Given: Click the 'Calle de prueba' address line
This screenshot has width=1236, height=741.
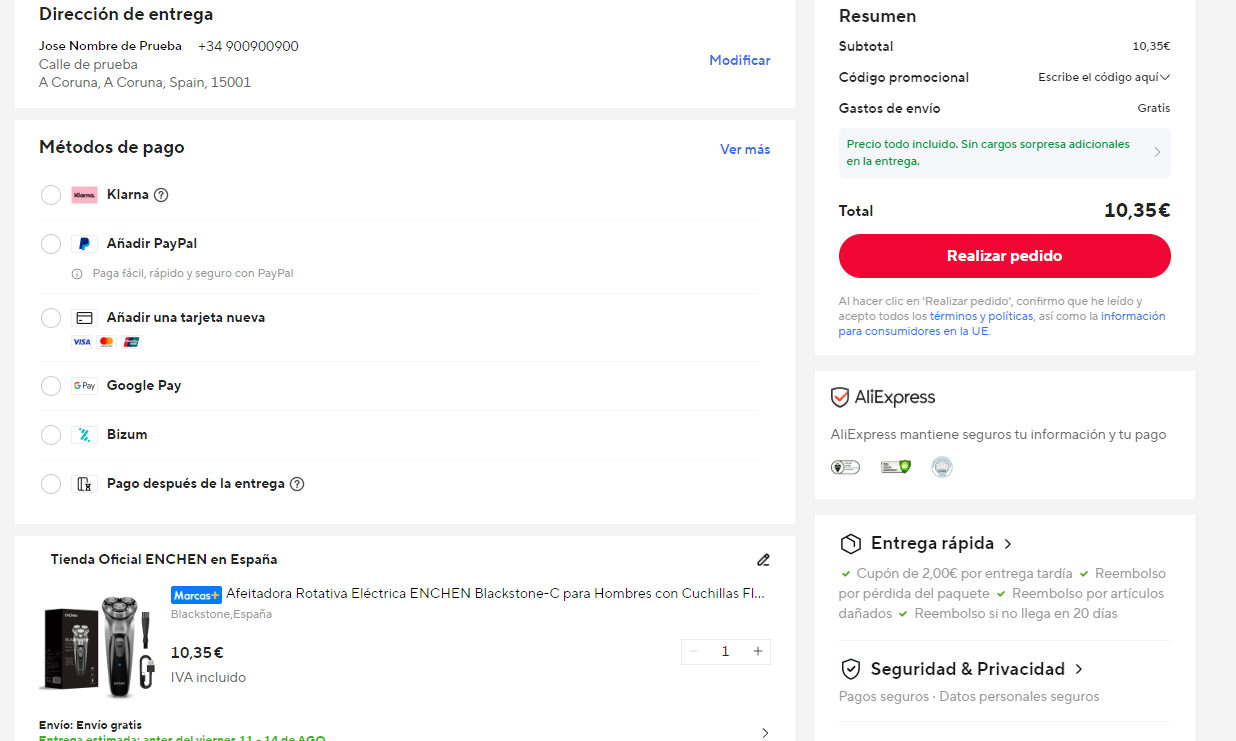Looking at the screenshot, I should [88, 65].
